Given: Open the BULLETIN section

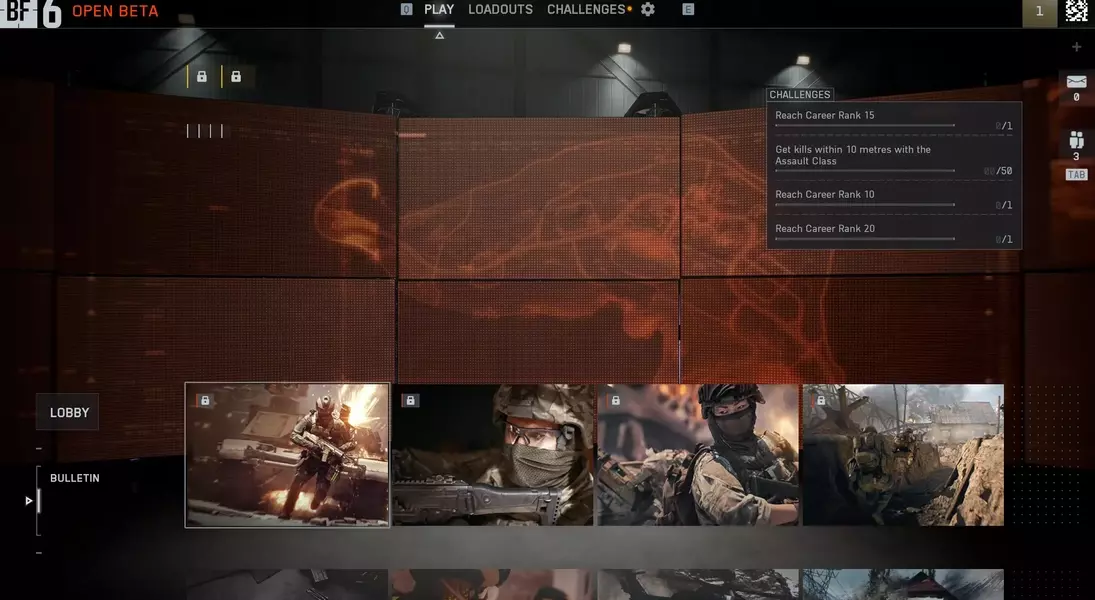Looking at the screenshot, I should pos(75,478).
